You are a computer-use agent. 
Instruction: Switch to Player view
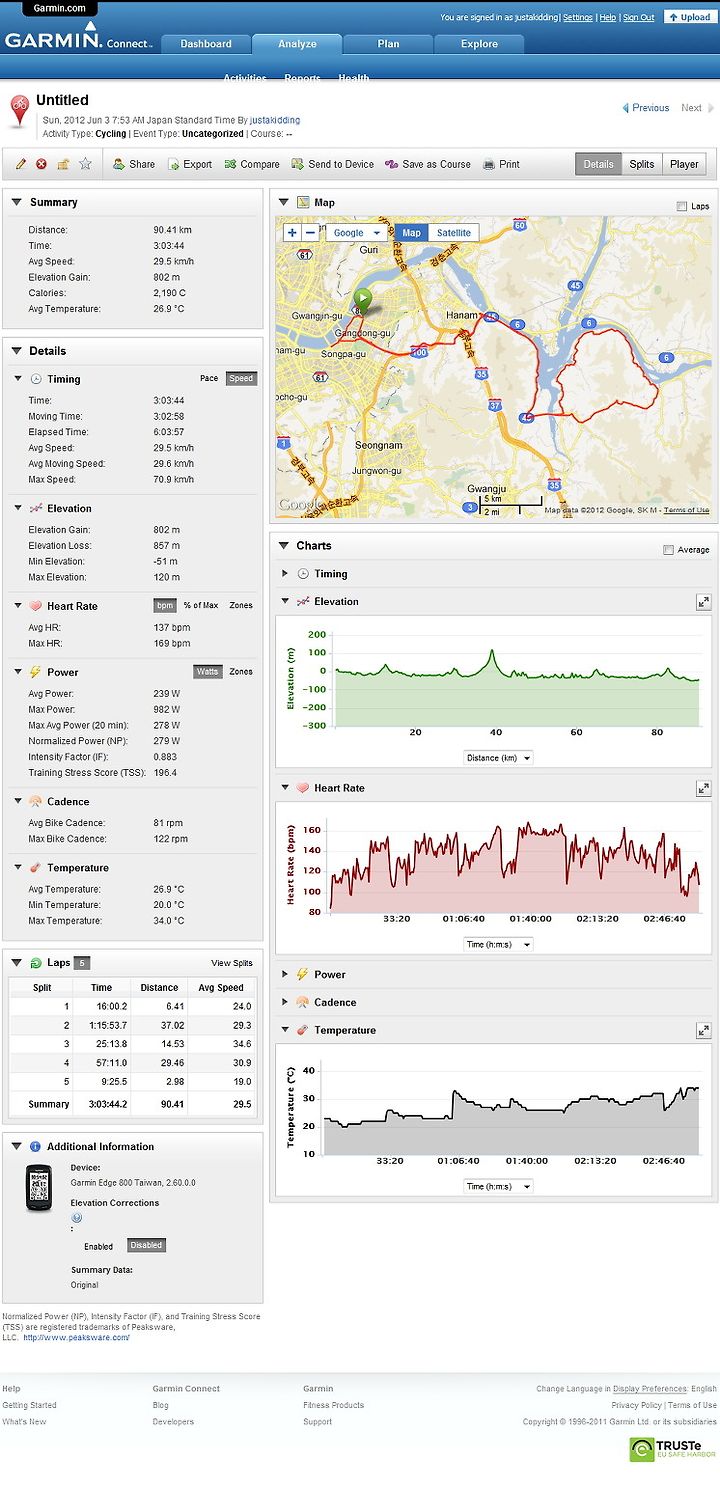685,165
